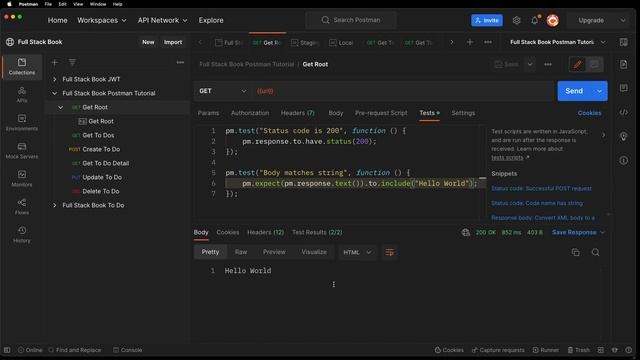
Task: Open the request more actions ellipsis
Action: (x=548, y=64)
